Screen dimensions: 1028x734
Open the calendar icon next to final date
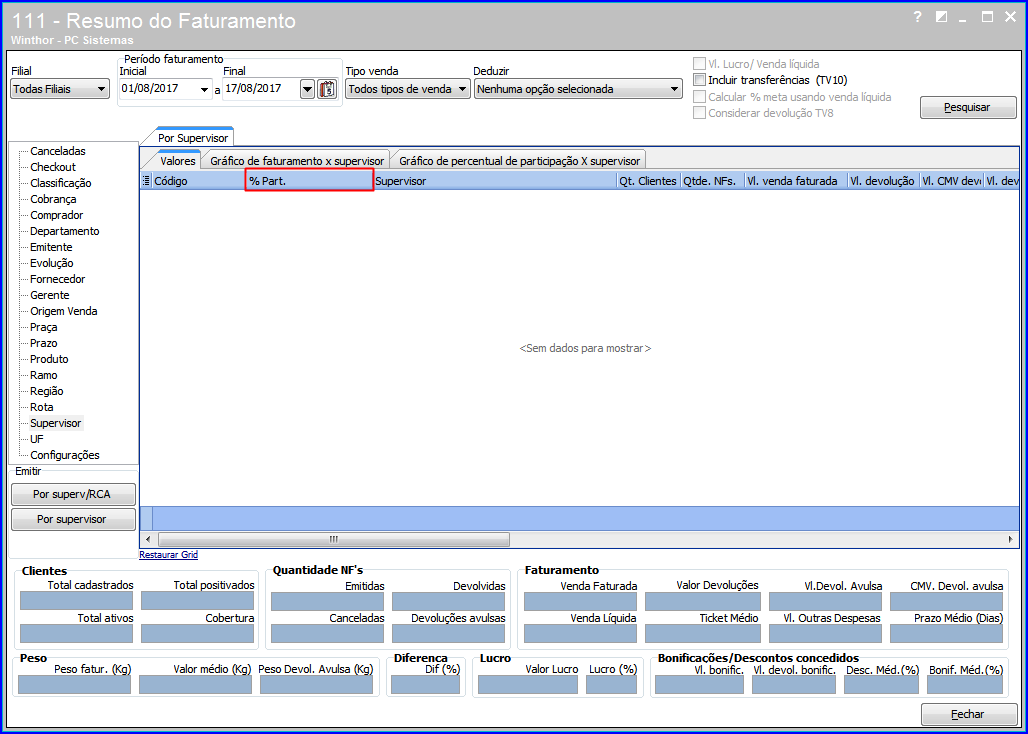(326, 89)
